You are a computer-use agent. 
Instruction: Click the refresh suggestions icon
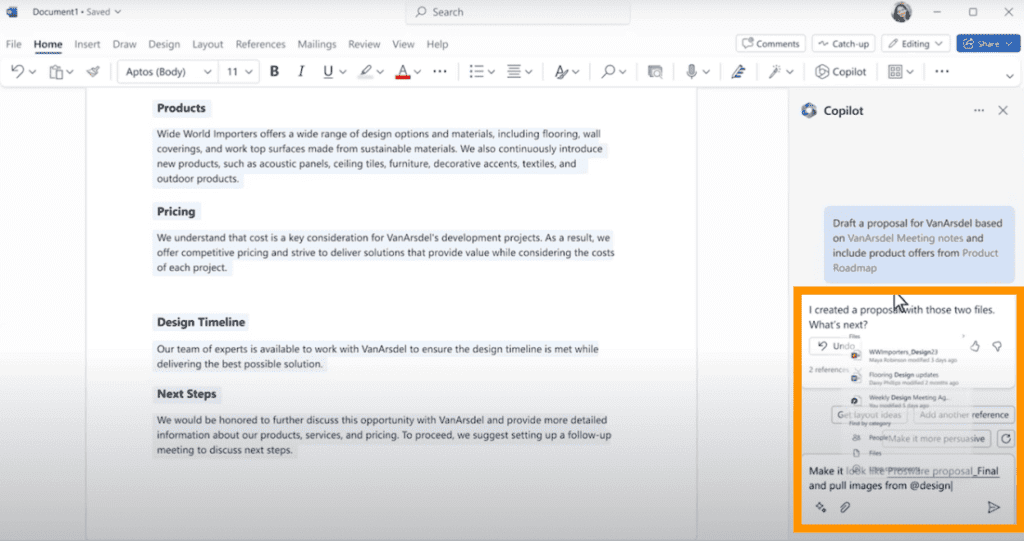[x=1006, y=439]
